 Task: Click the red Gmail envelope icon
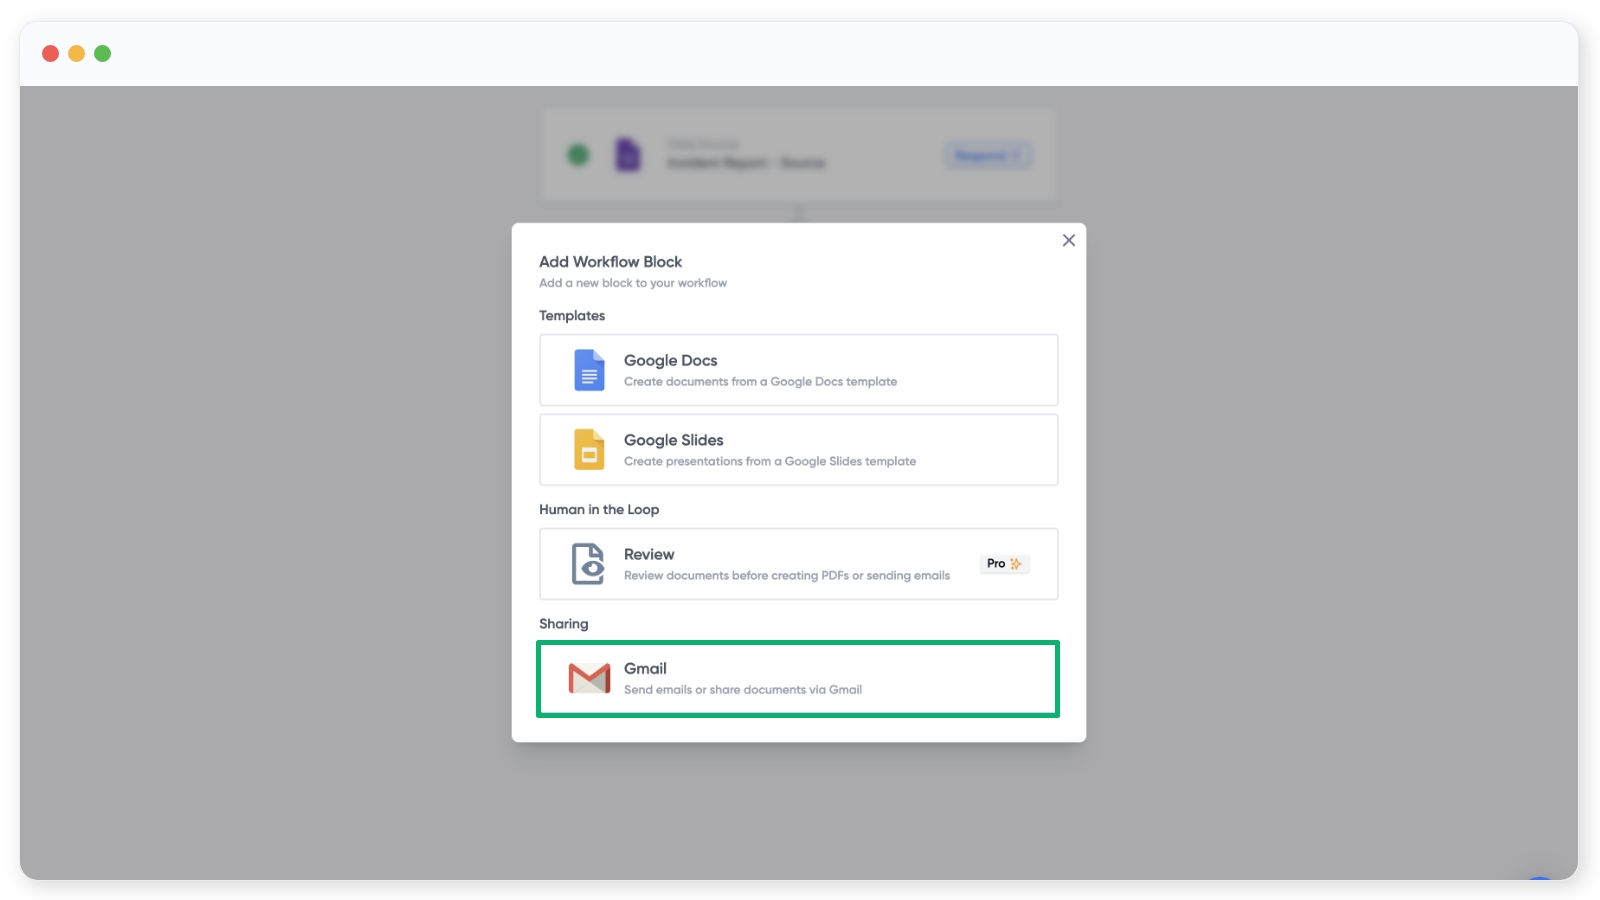pyautogui.click(x=589, y=679)
